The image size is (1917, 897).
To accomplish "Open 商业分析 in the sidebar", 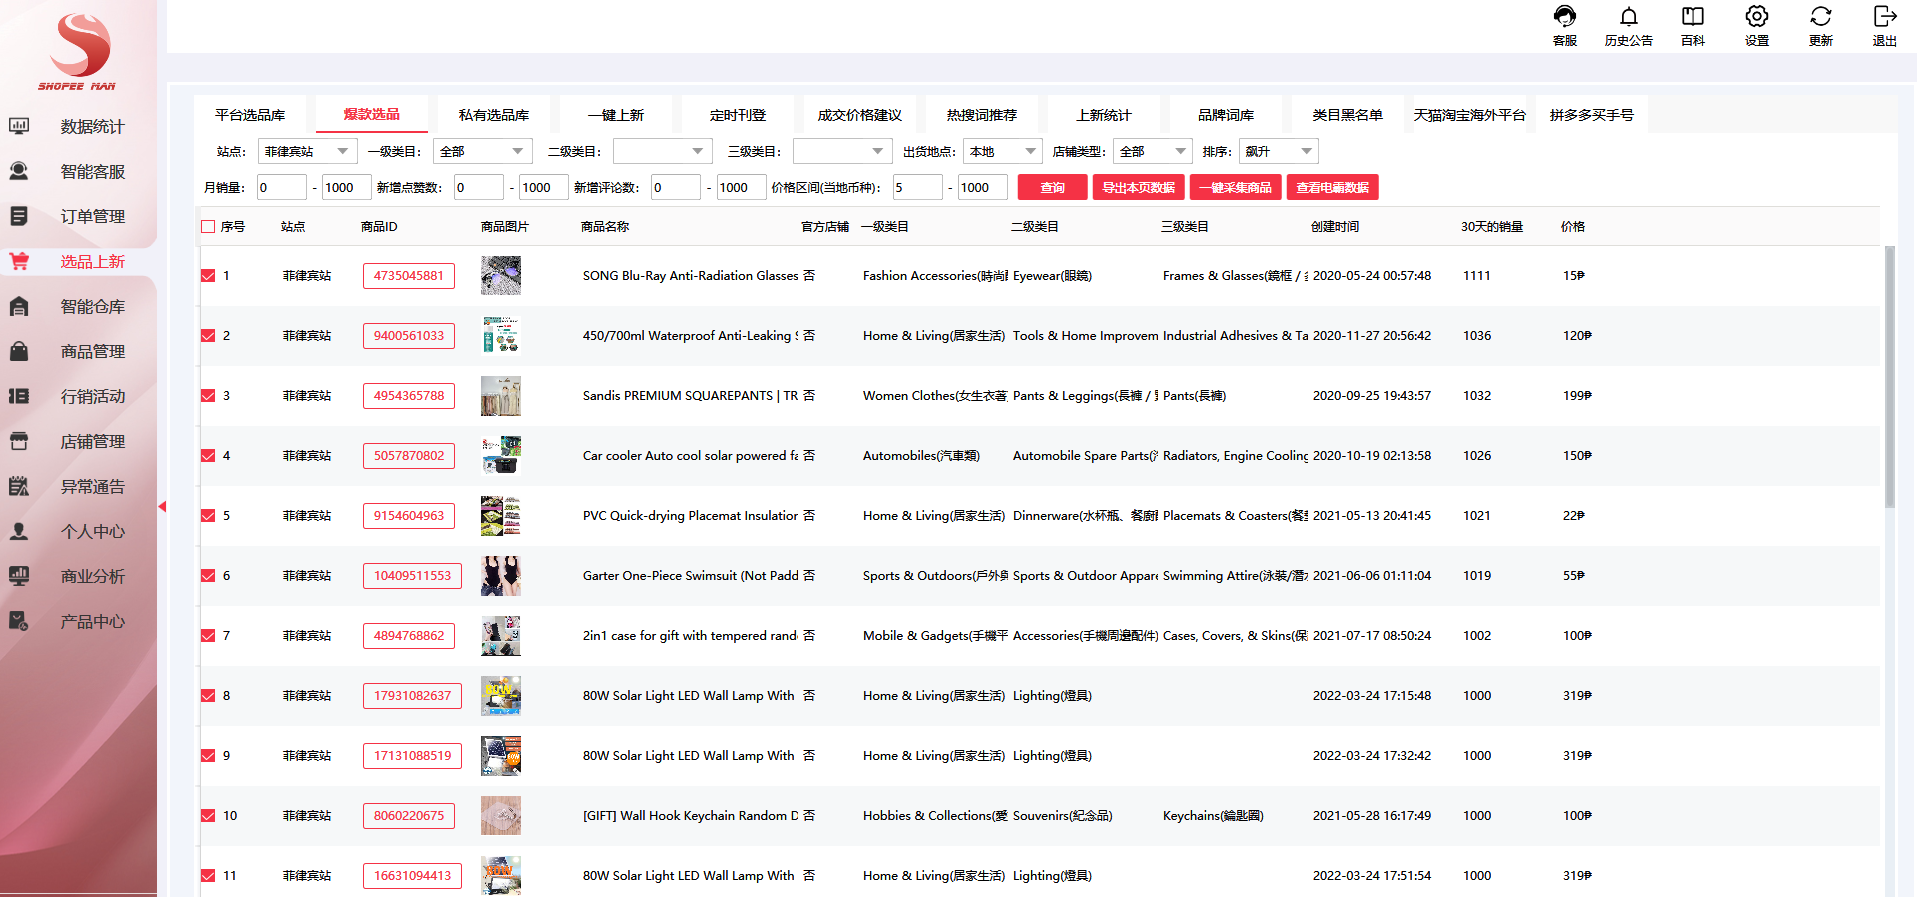I will coord(78,577).
